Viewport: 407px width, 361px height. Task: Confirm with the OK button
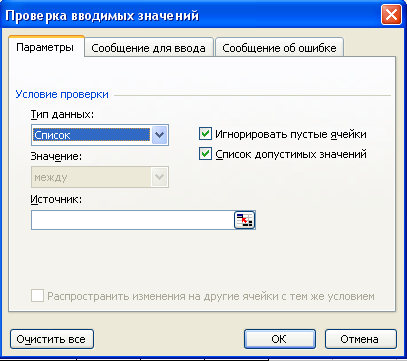pyautogui.click(x=279, y=339)
